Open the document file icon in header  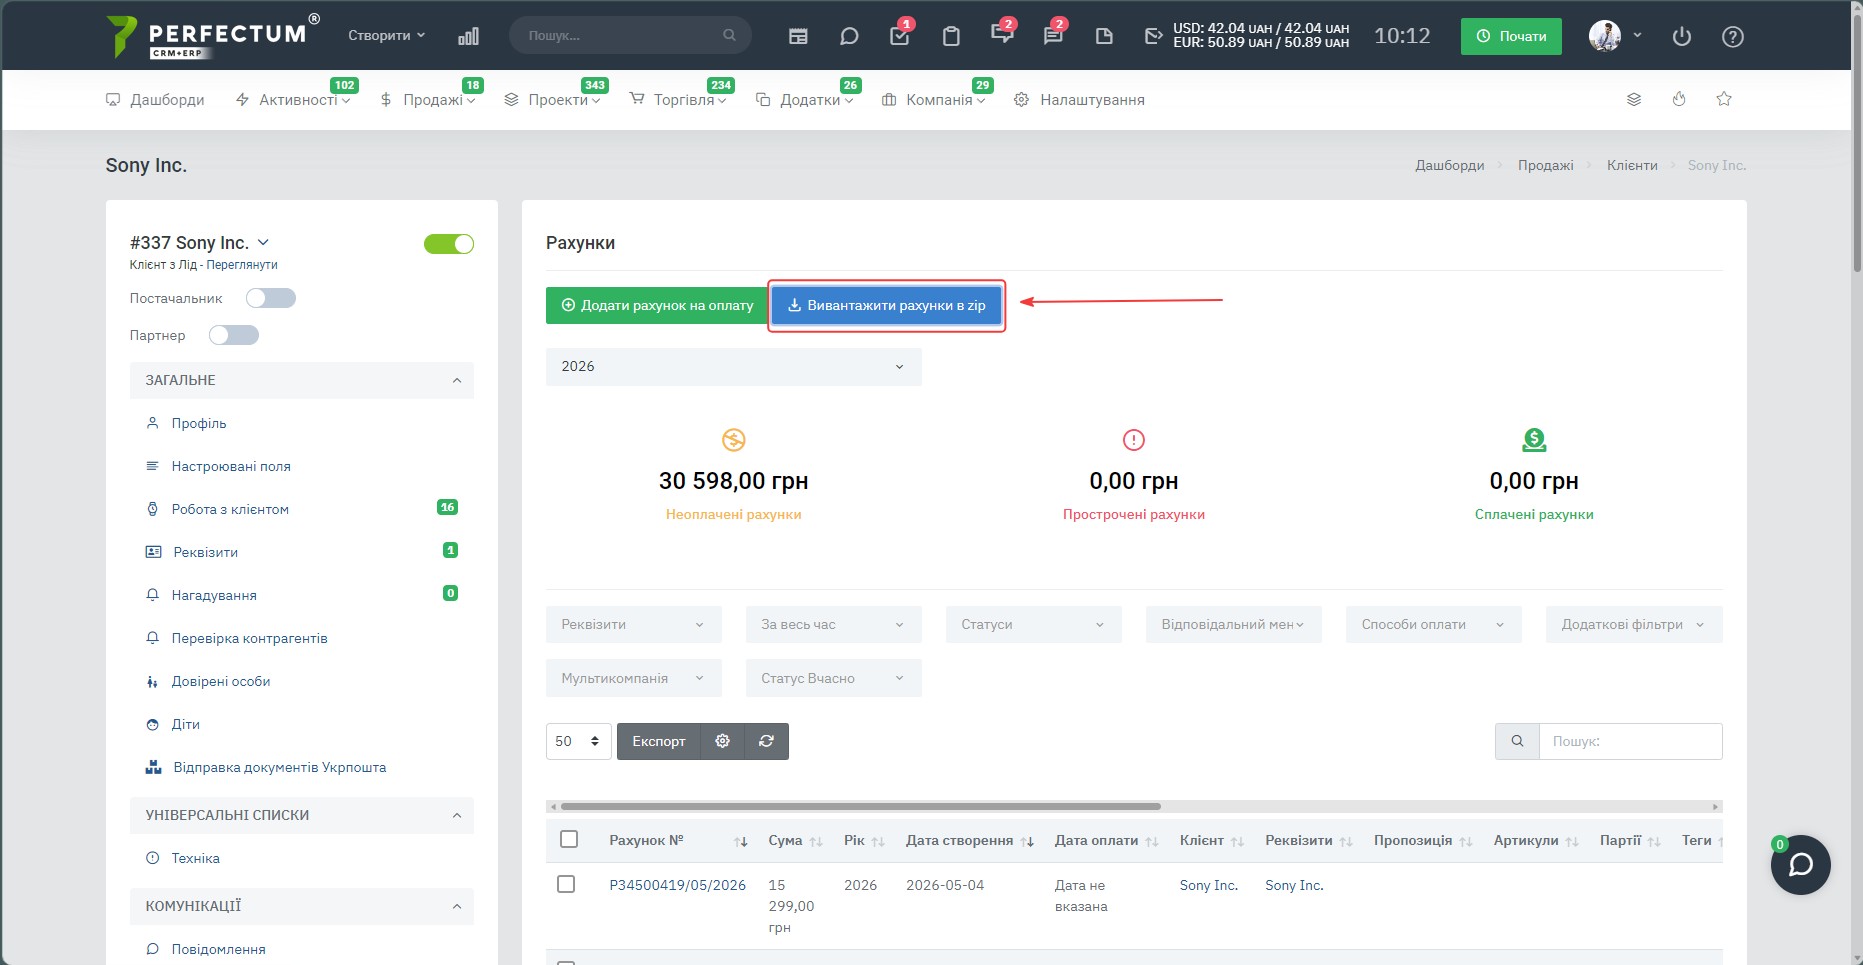1104,36
